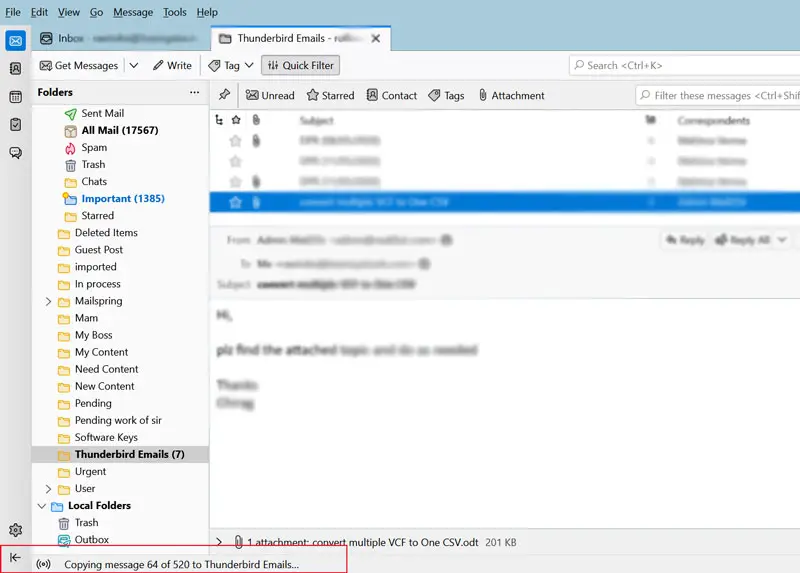Image resolution: width=800 pixels, height=573 pixels.
Task: Open the Tasks space icon
Action: pos(15,125)
